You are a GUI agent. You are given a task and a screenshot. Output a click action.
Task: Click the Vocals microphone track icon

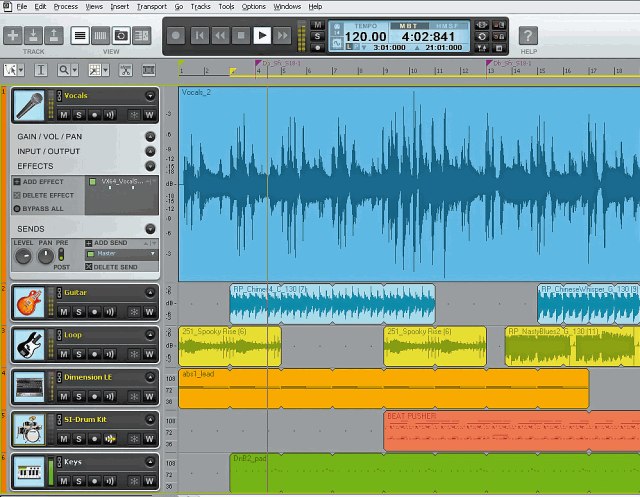tap(29, 105)
